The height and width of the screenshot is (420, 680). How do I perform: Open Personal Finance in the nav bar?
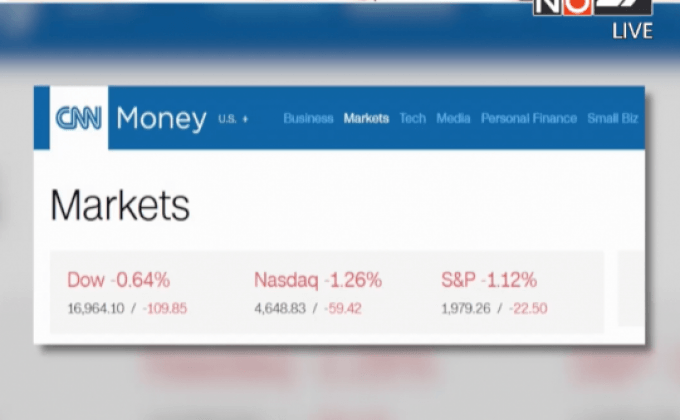pyautogui.click(x=528, y=118)
